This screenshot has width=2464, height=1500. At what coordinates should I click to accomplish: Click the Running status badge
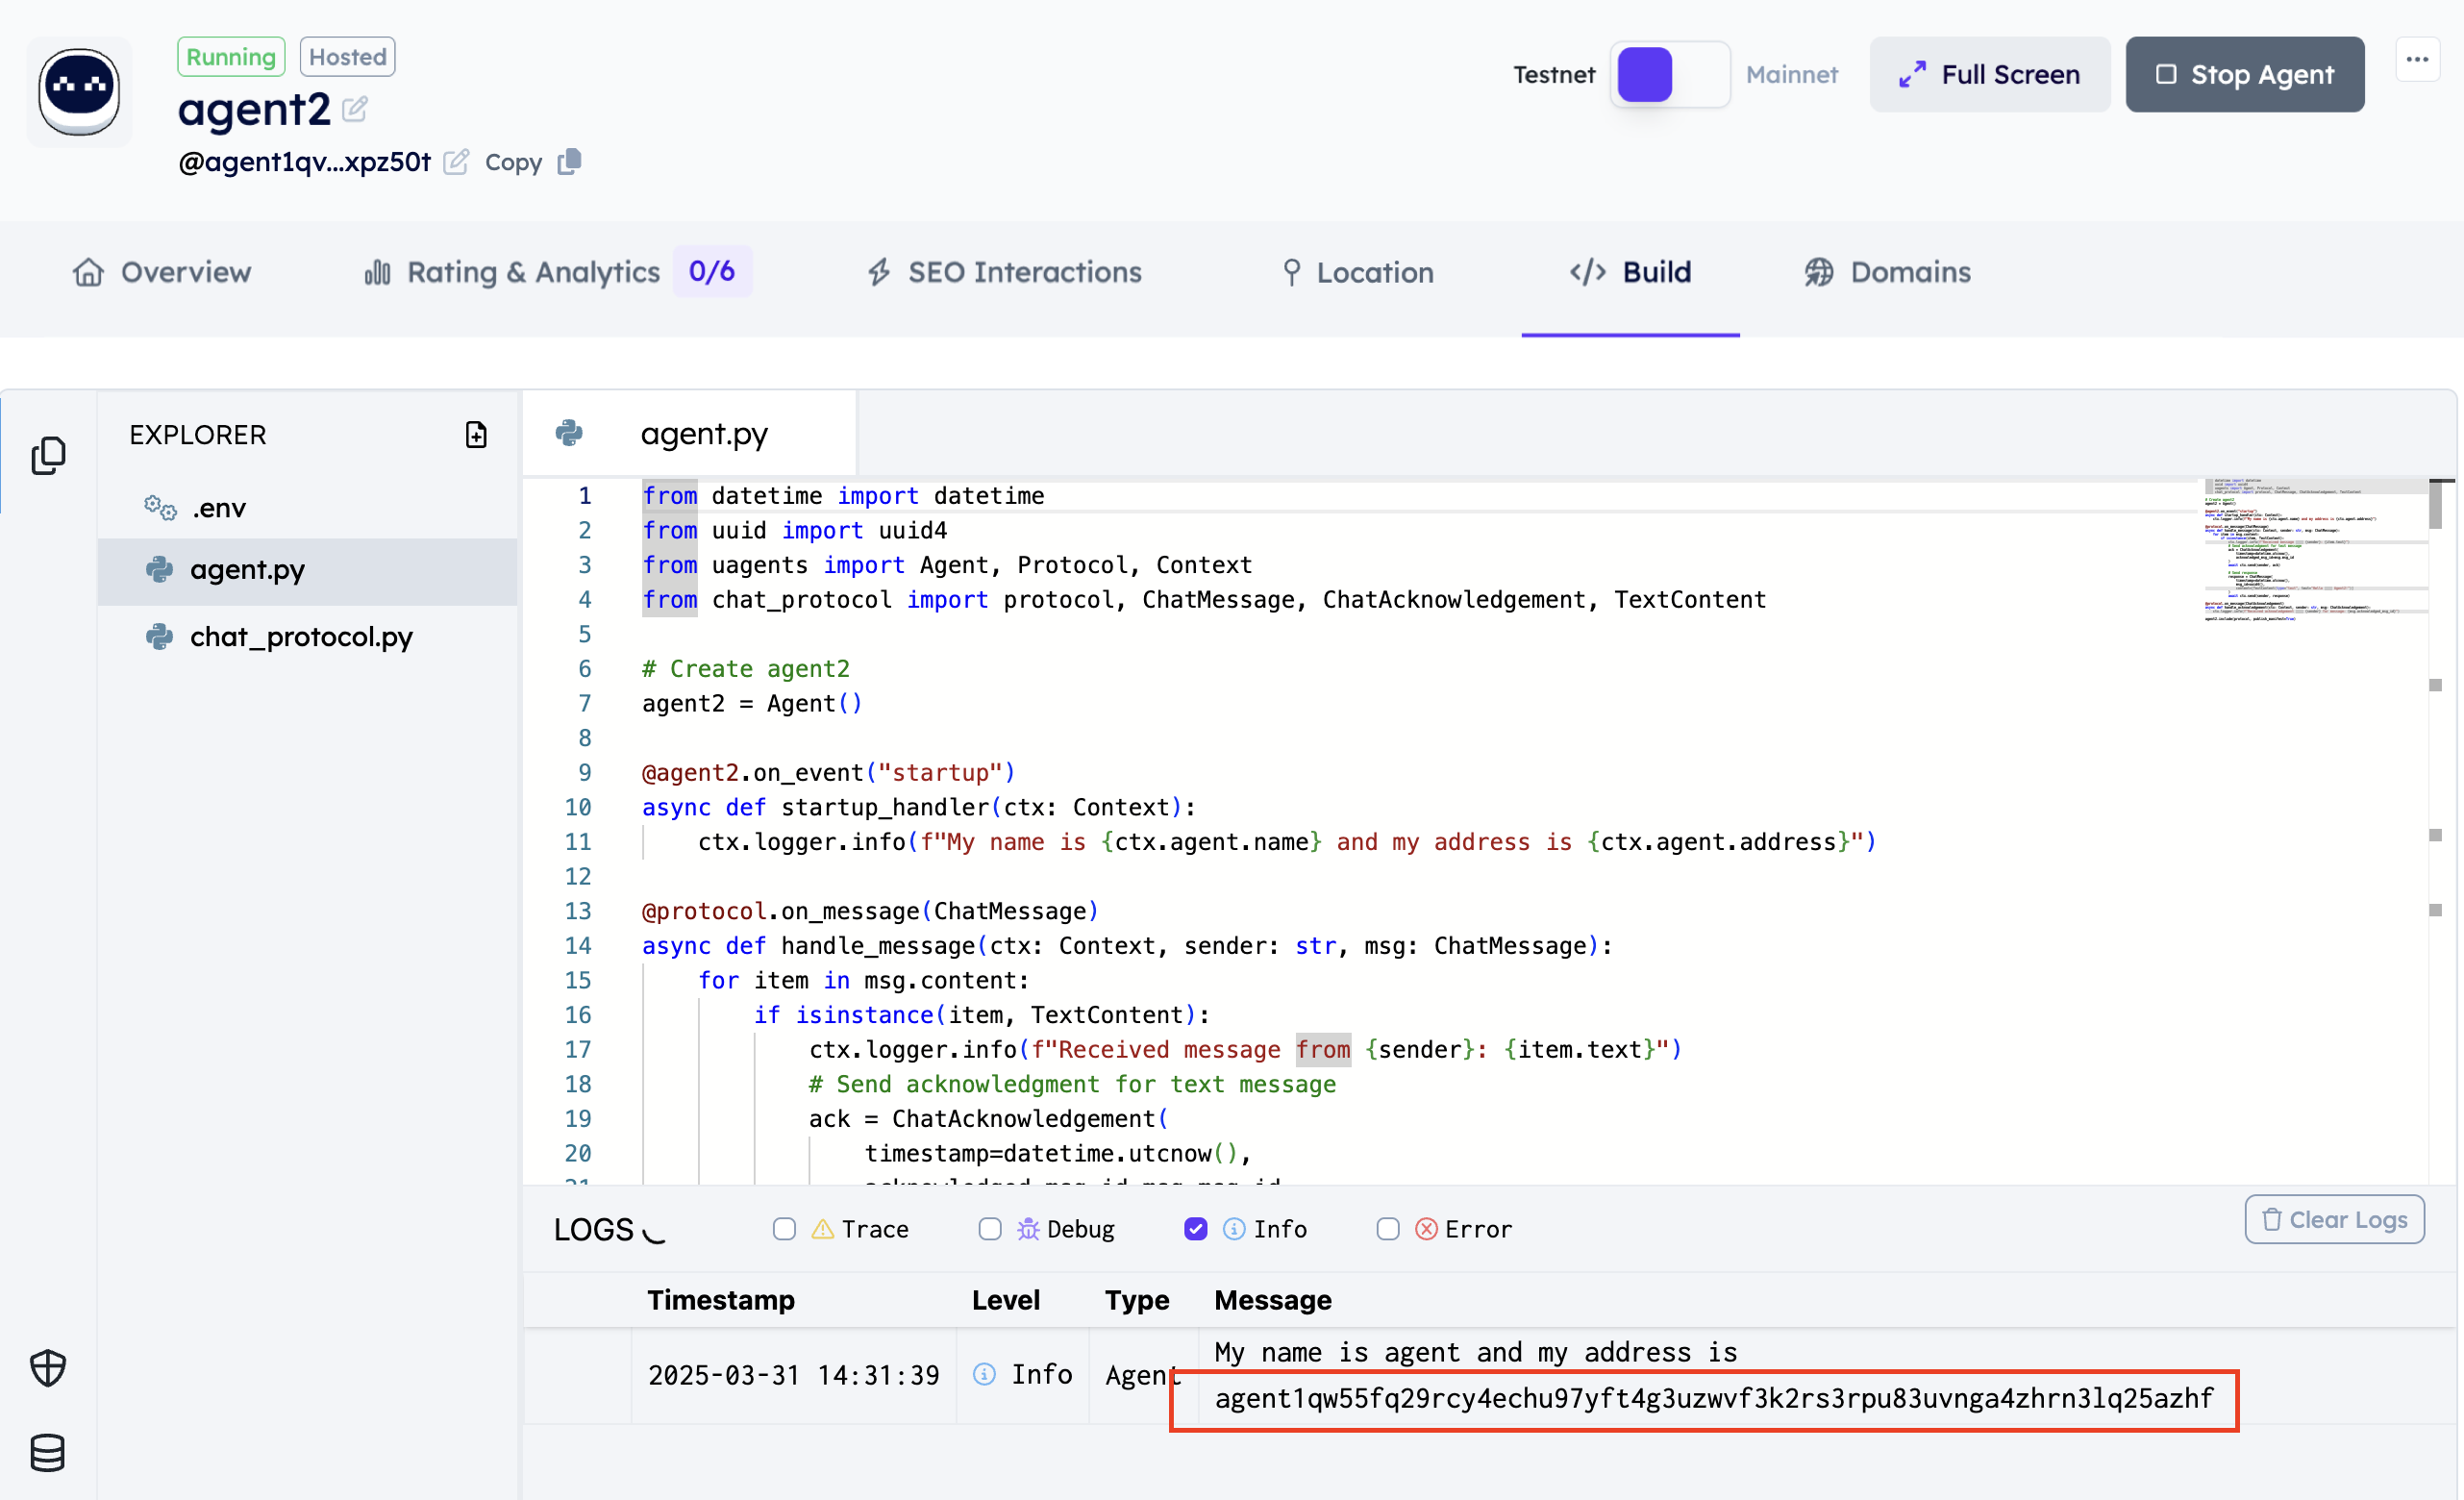coord(231,57)
